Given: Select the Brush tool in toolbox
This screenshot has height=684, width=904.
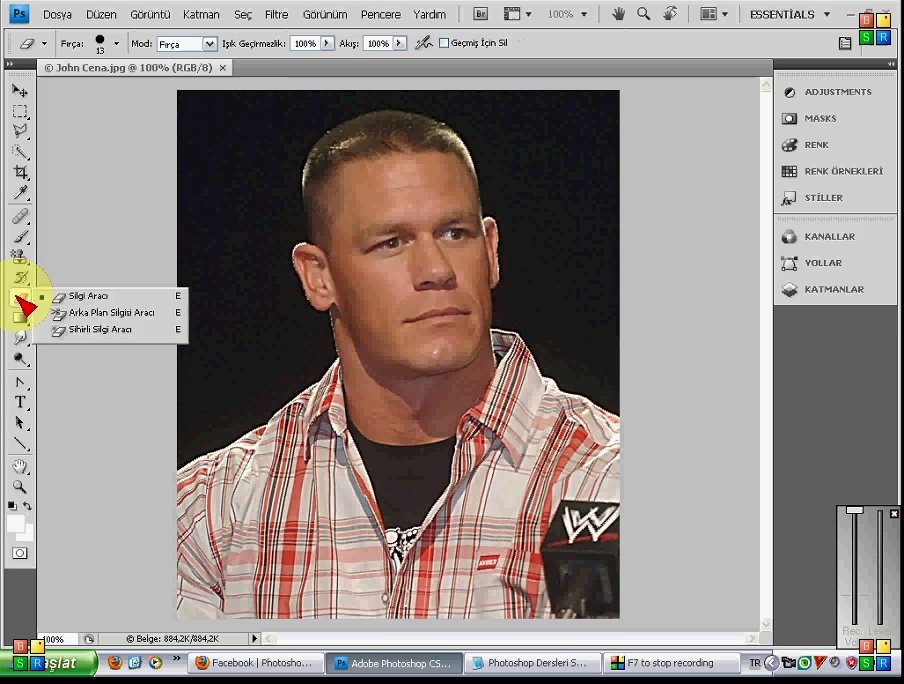Looking at the screenshot, I should coord(20,236).
